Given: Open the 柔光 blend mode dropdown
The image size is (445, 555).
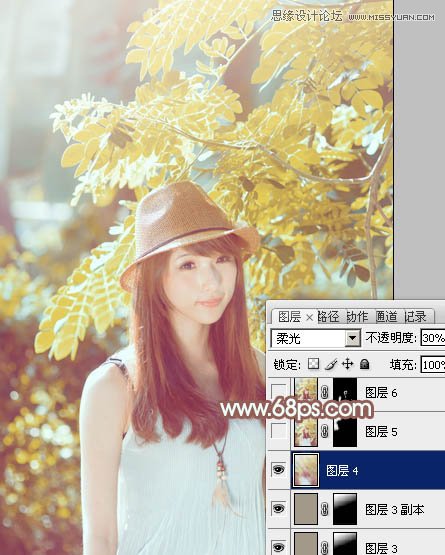Looking at the screenshot, I should (x=352, y=338).
